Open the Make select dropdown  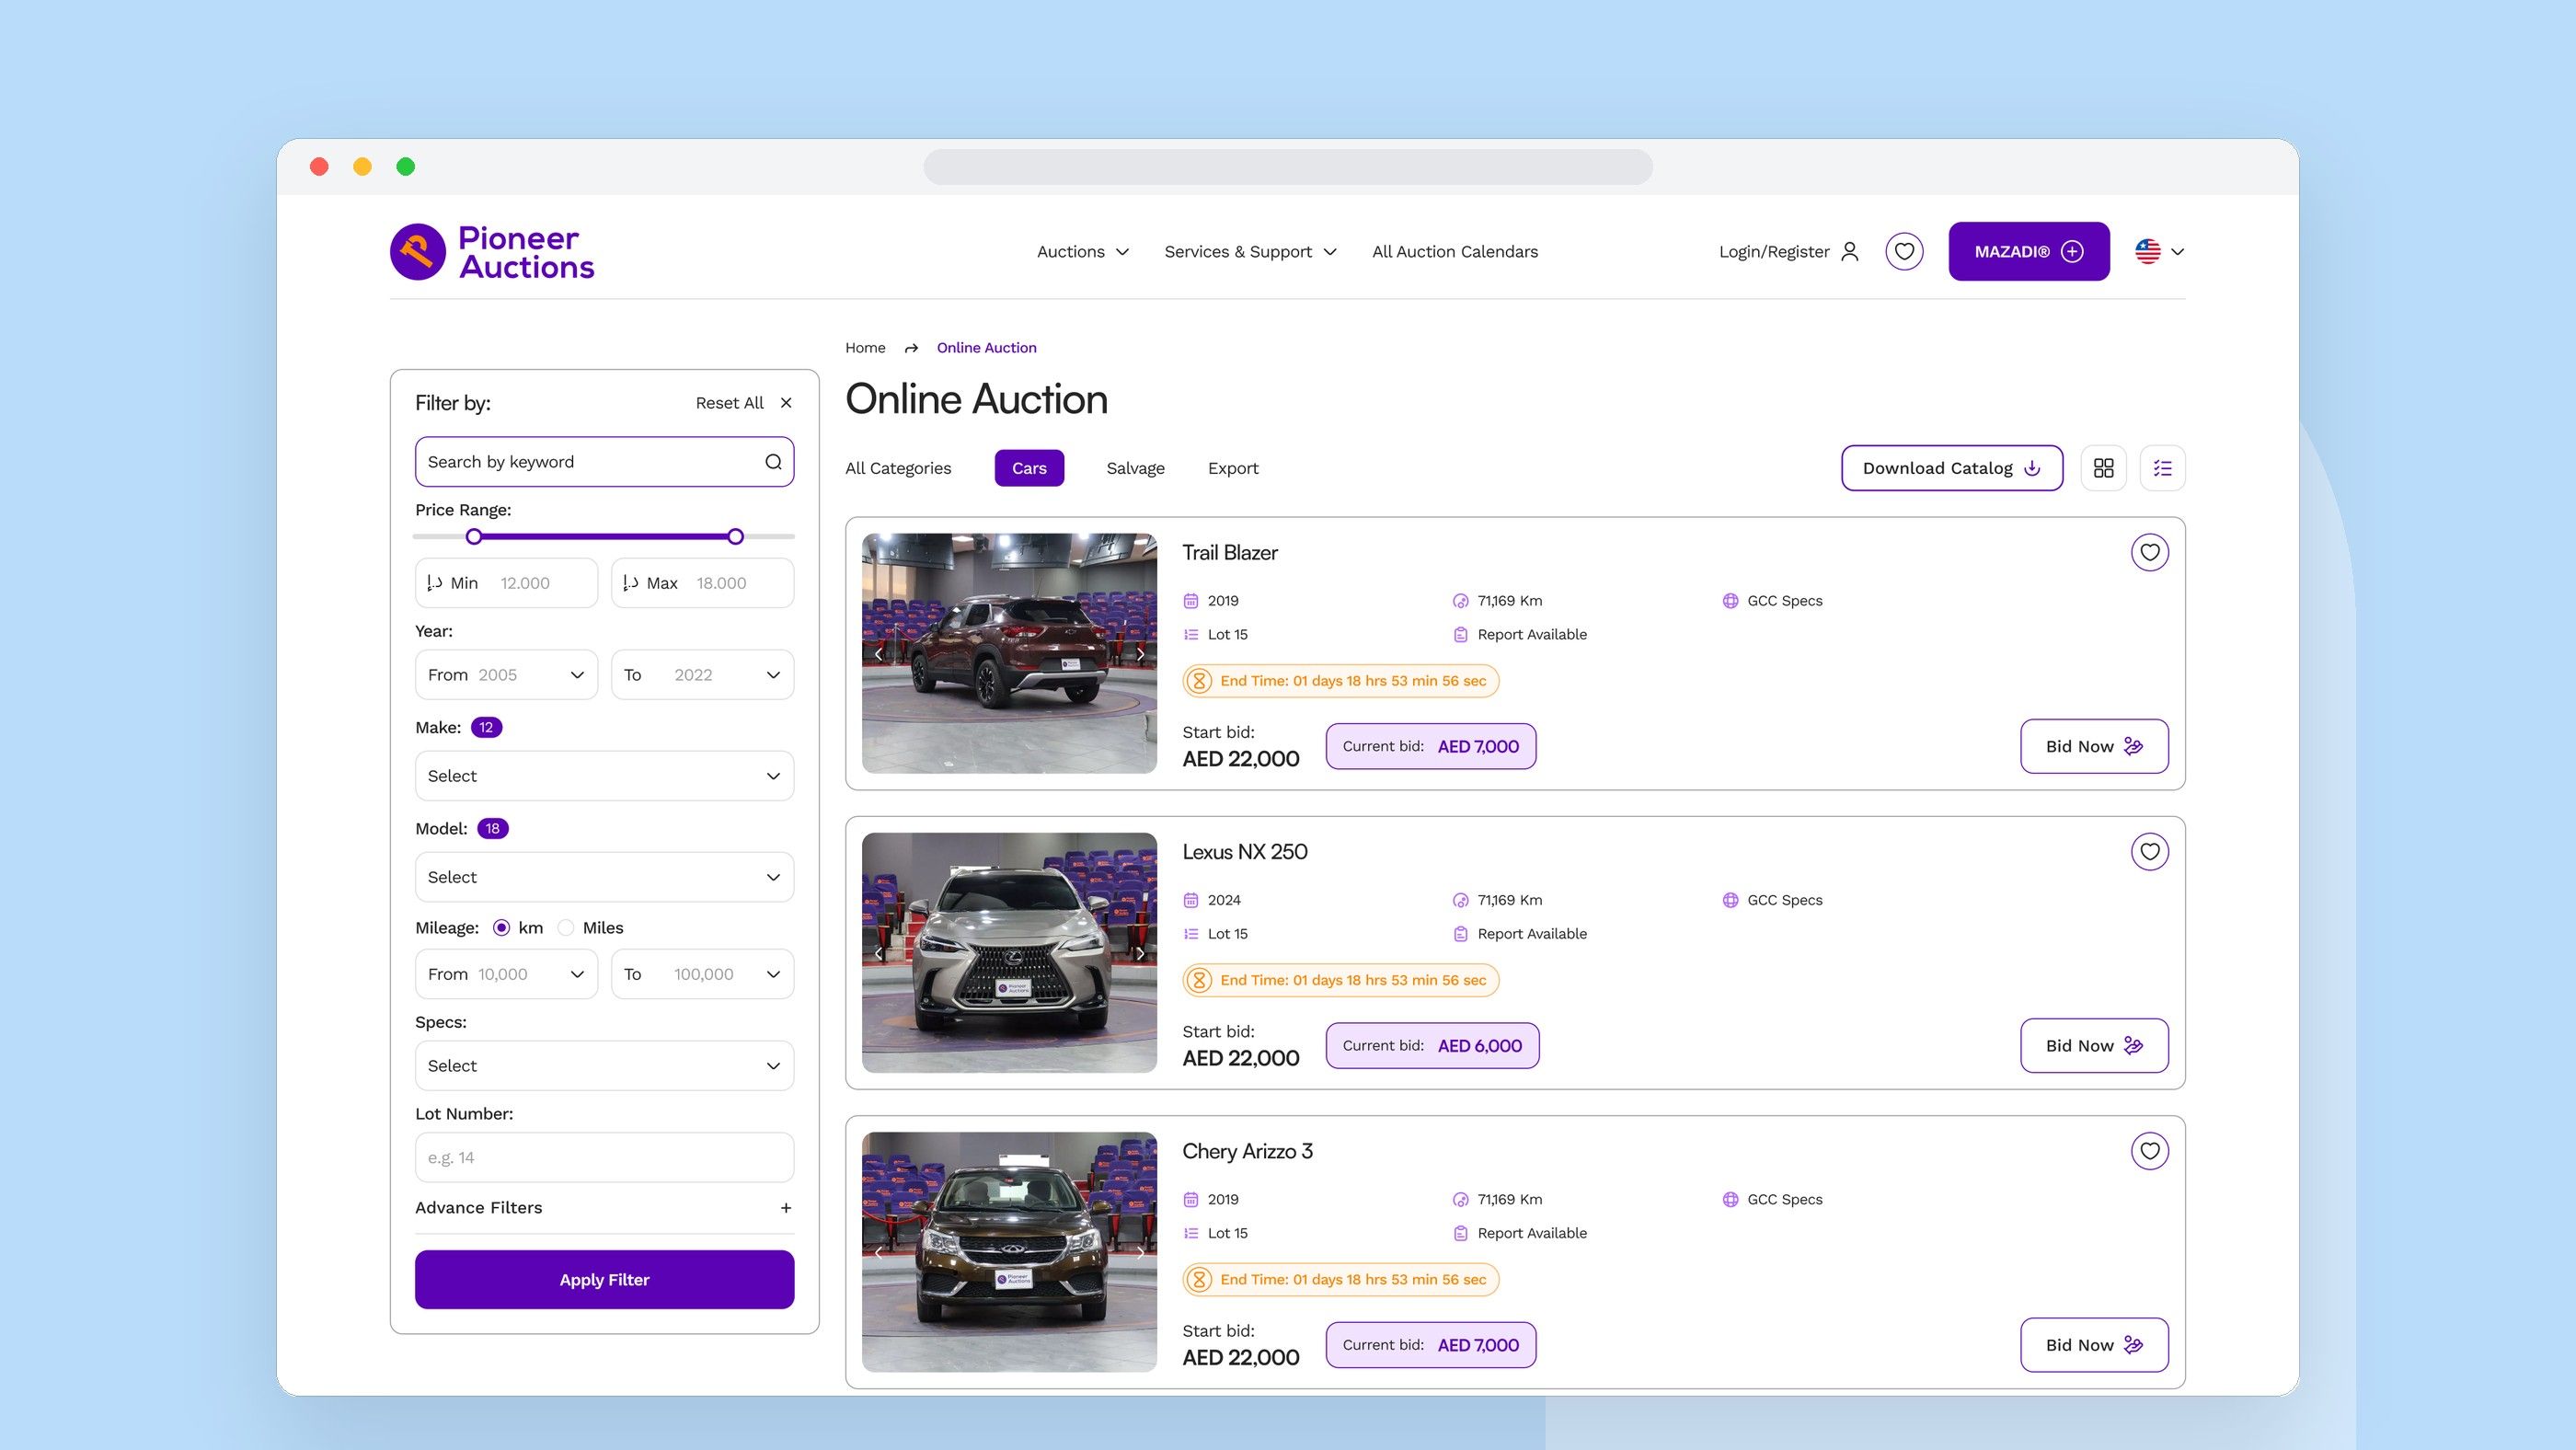[x=604, y=776]
